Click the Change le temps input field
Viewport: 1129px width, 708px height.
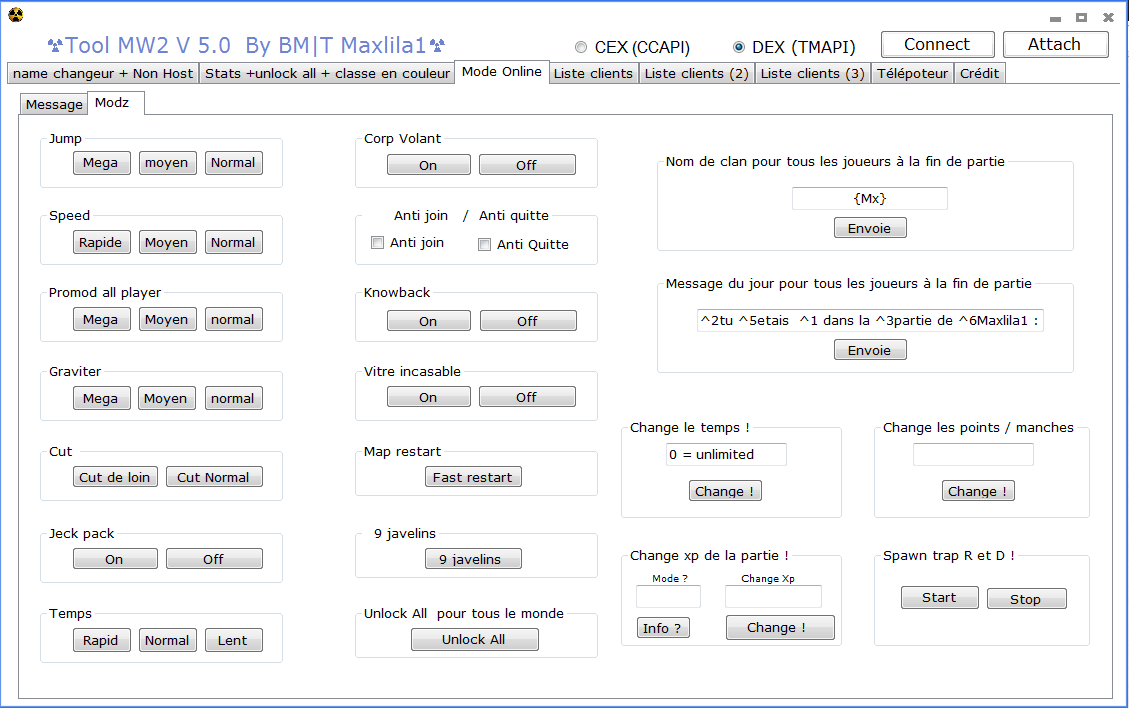[726, 454]
